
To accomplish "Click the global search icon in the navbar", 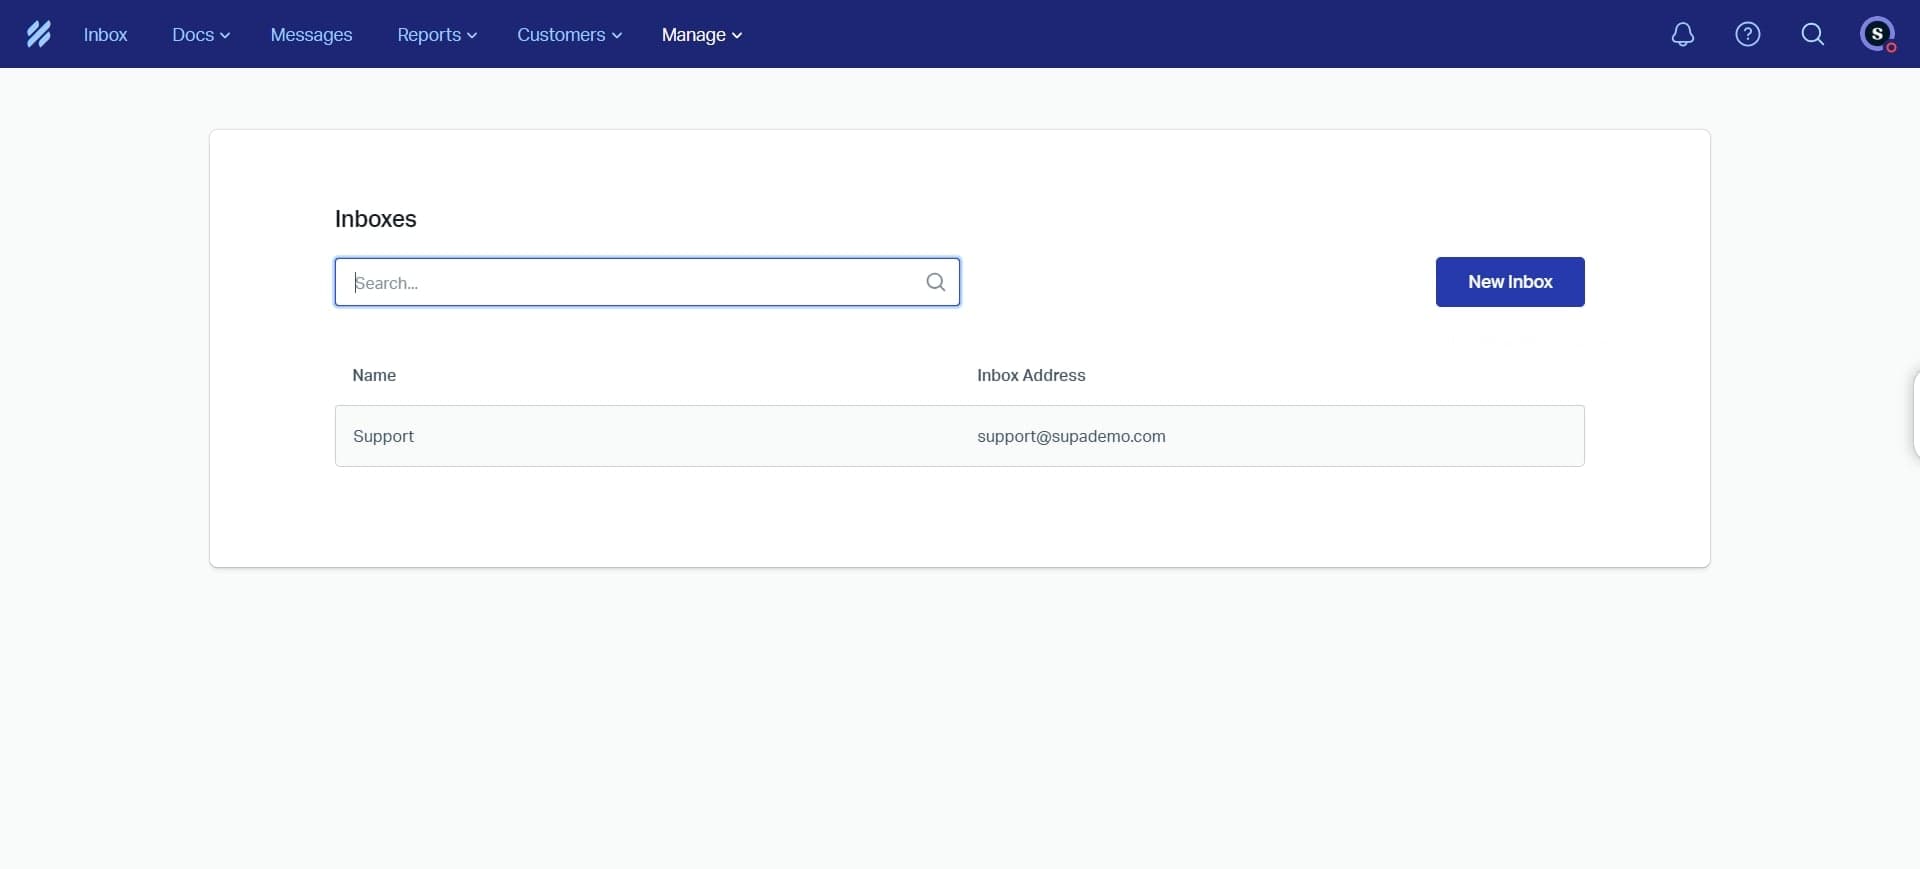I will (1812, 34).
